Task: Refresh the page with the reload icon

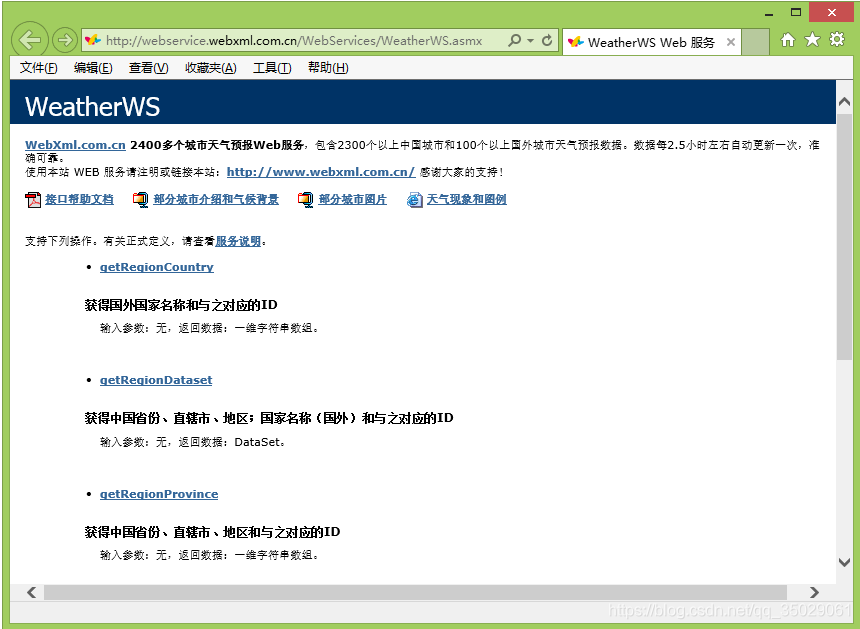Action: [x=547, y=40]
